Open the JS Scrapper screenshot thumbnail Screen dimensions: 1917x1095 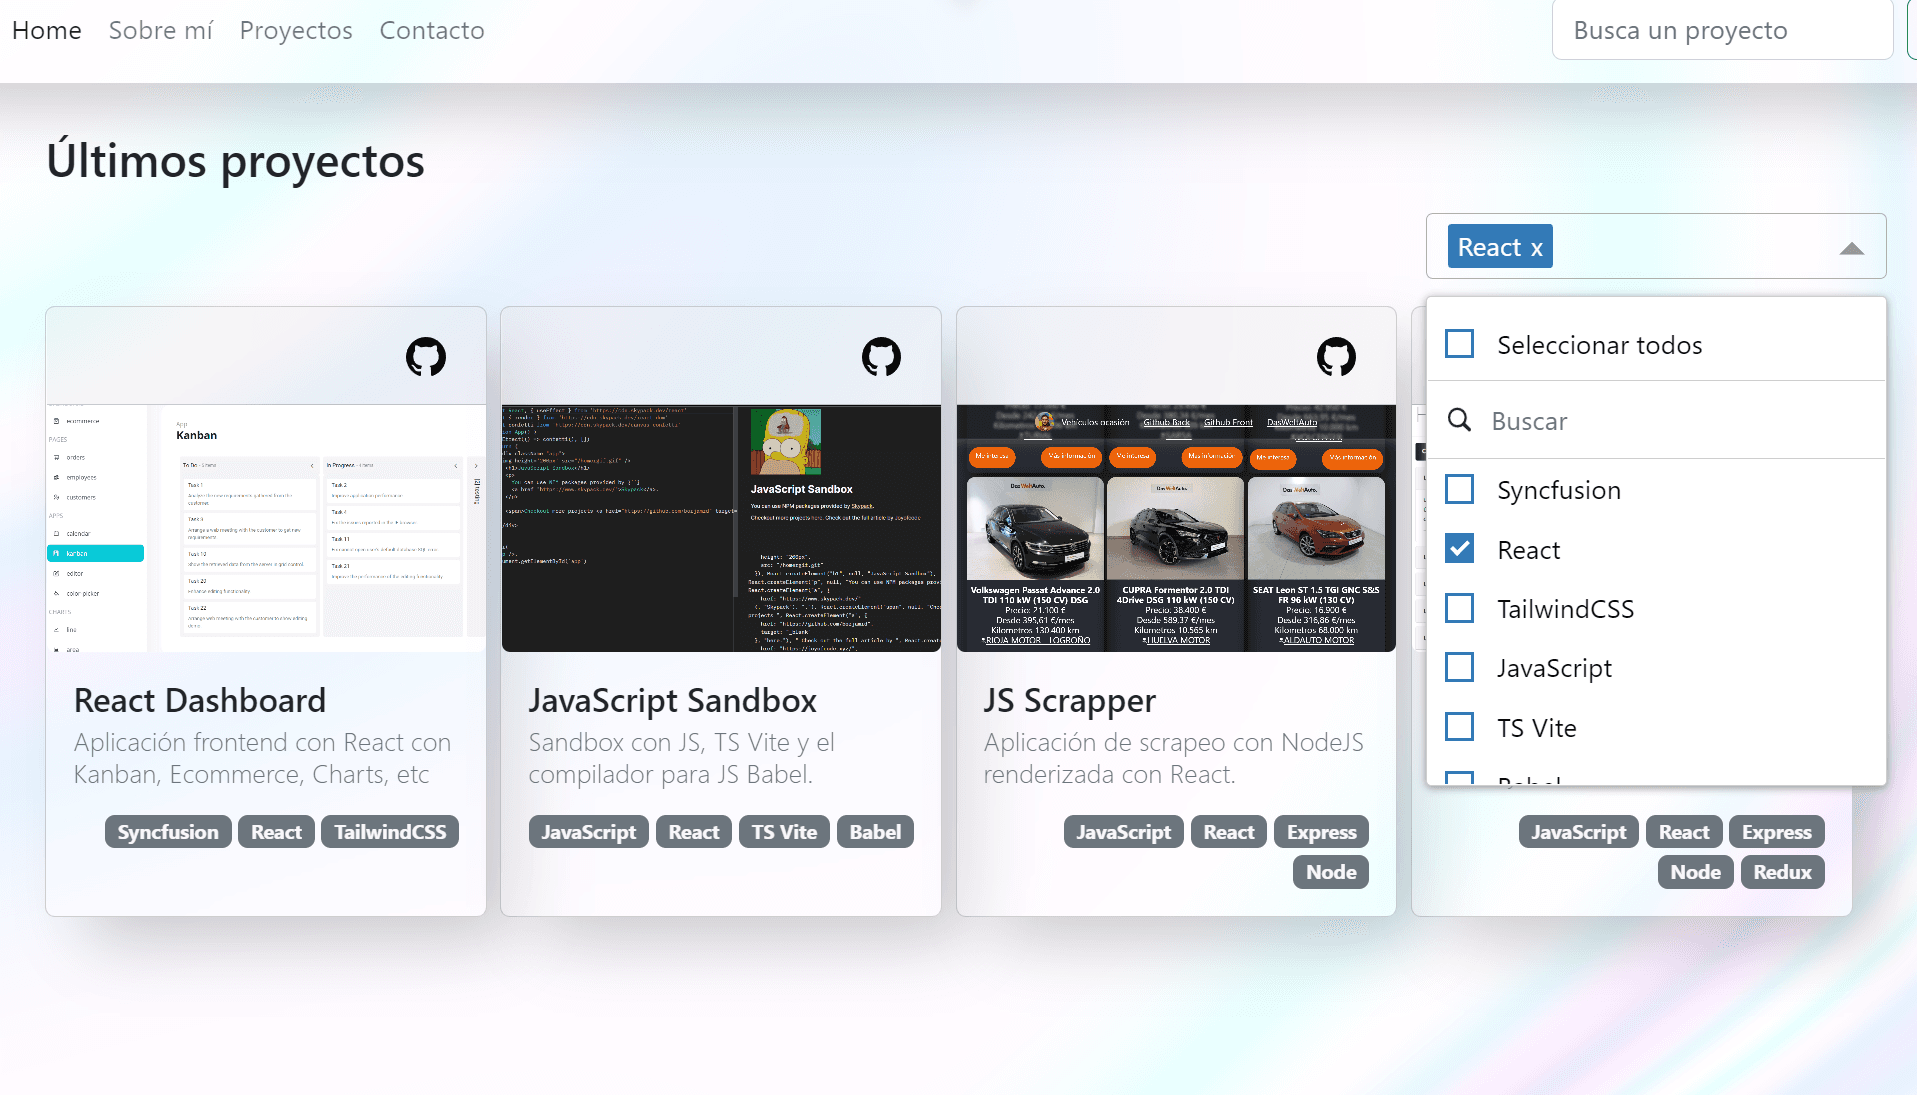pyautogui.click(x=1176, y=528)
